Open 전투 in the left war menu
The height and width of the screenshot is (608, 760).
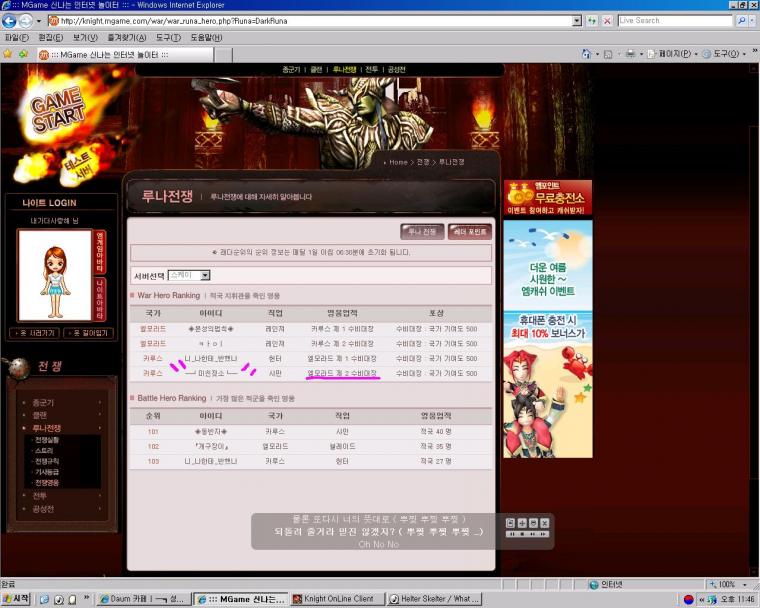click(x=39, y=496)
